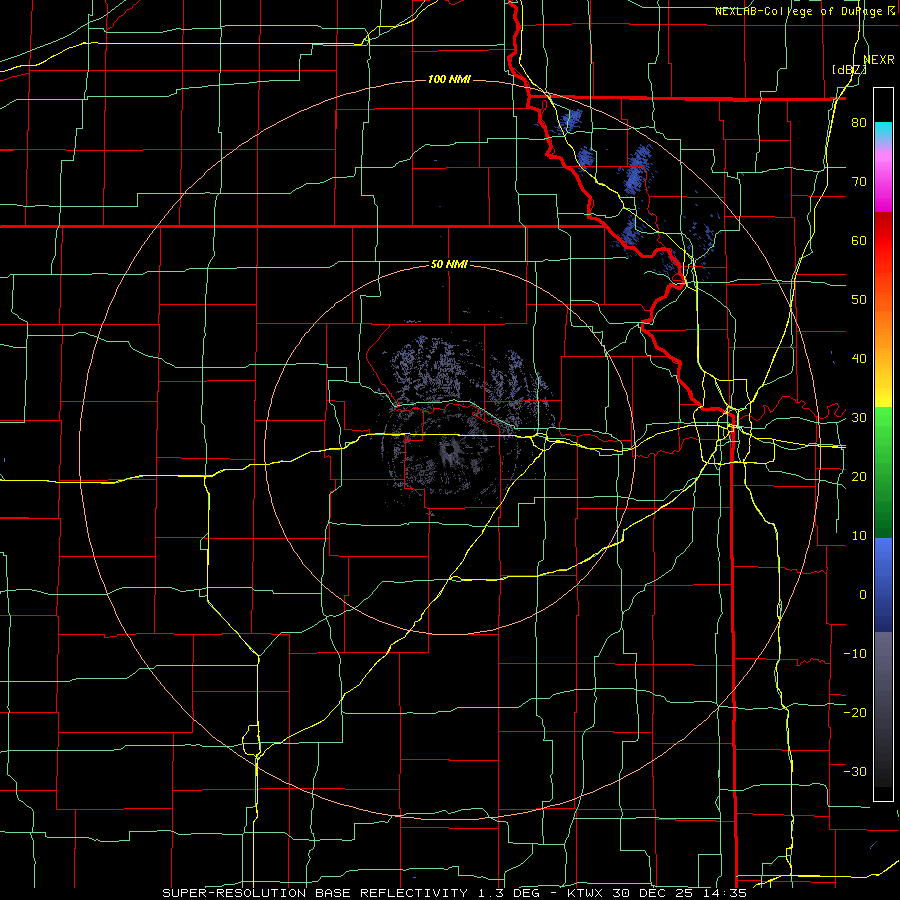Click the -30 value on the dBZ scale

pos(855,772)
